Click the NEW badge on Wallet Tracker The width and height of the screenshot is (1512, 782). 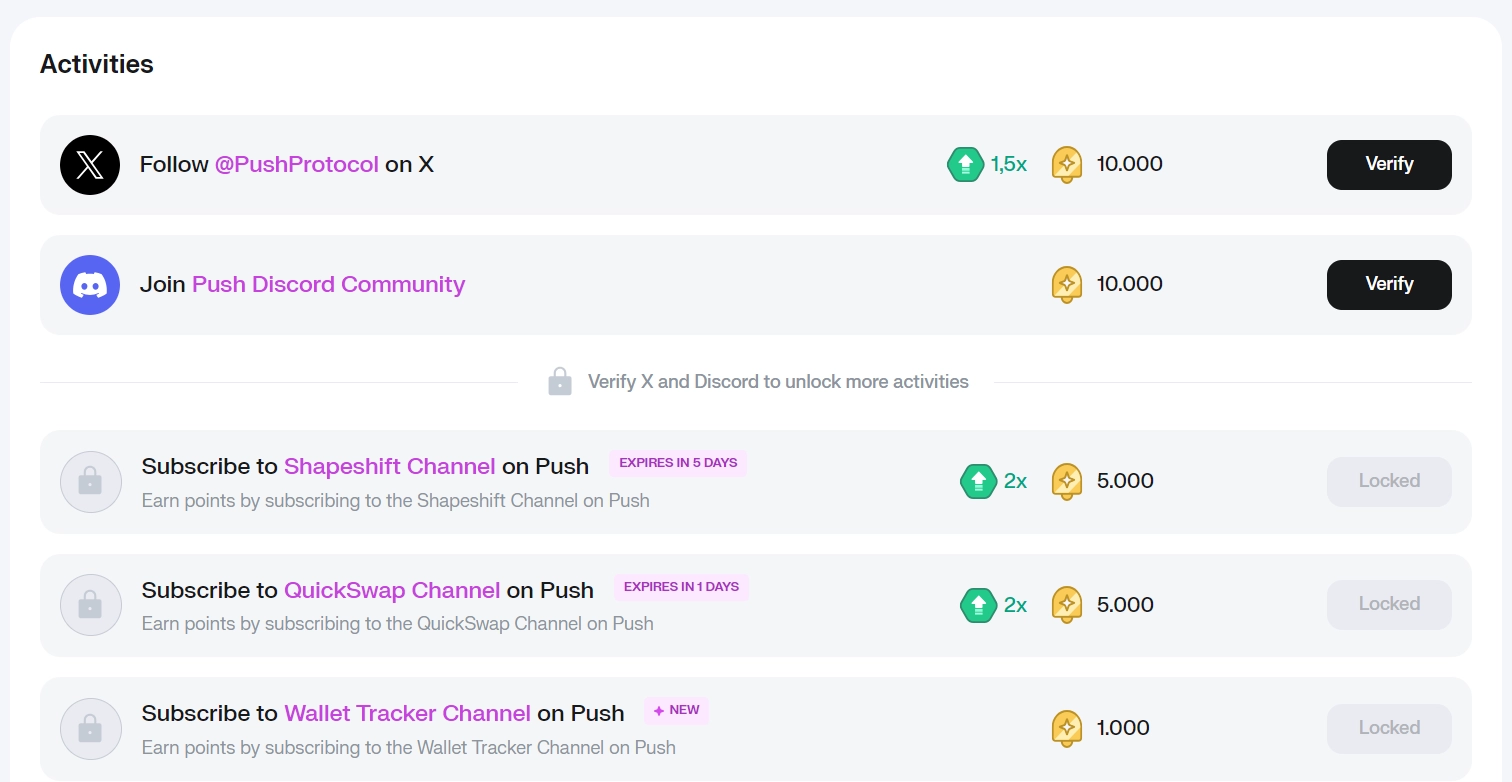click(x=677, y=710)
